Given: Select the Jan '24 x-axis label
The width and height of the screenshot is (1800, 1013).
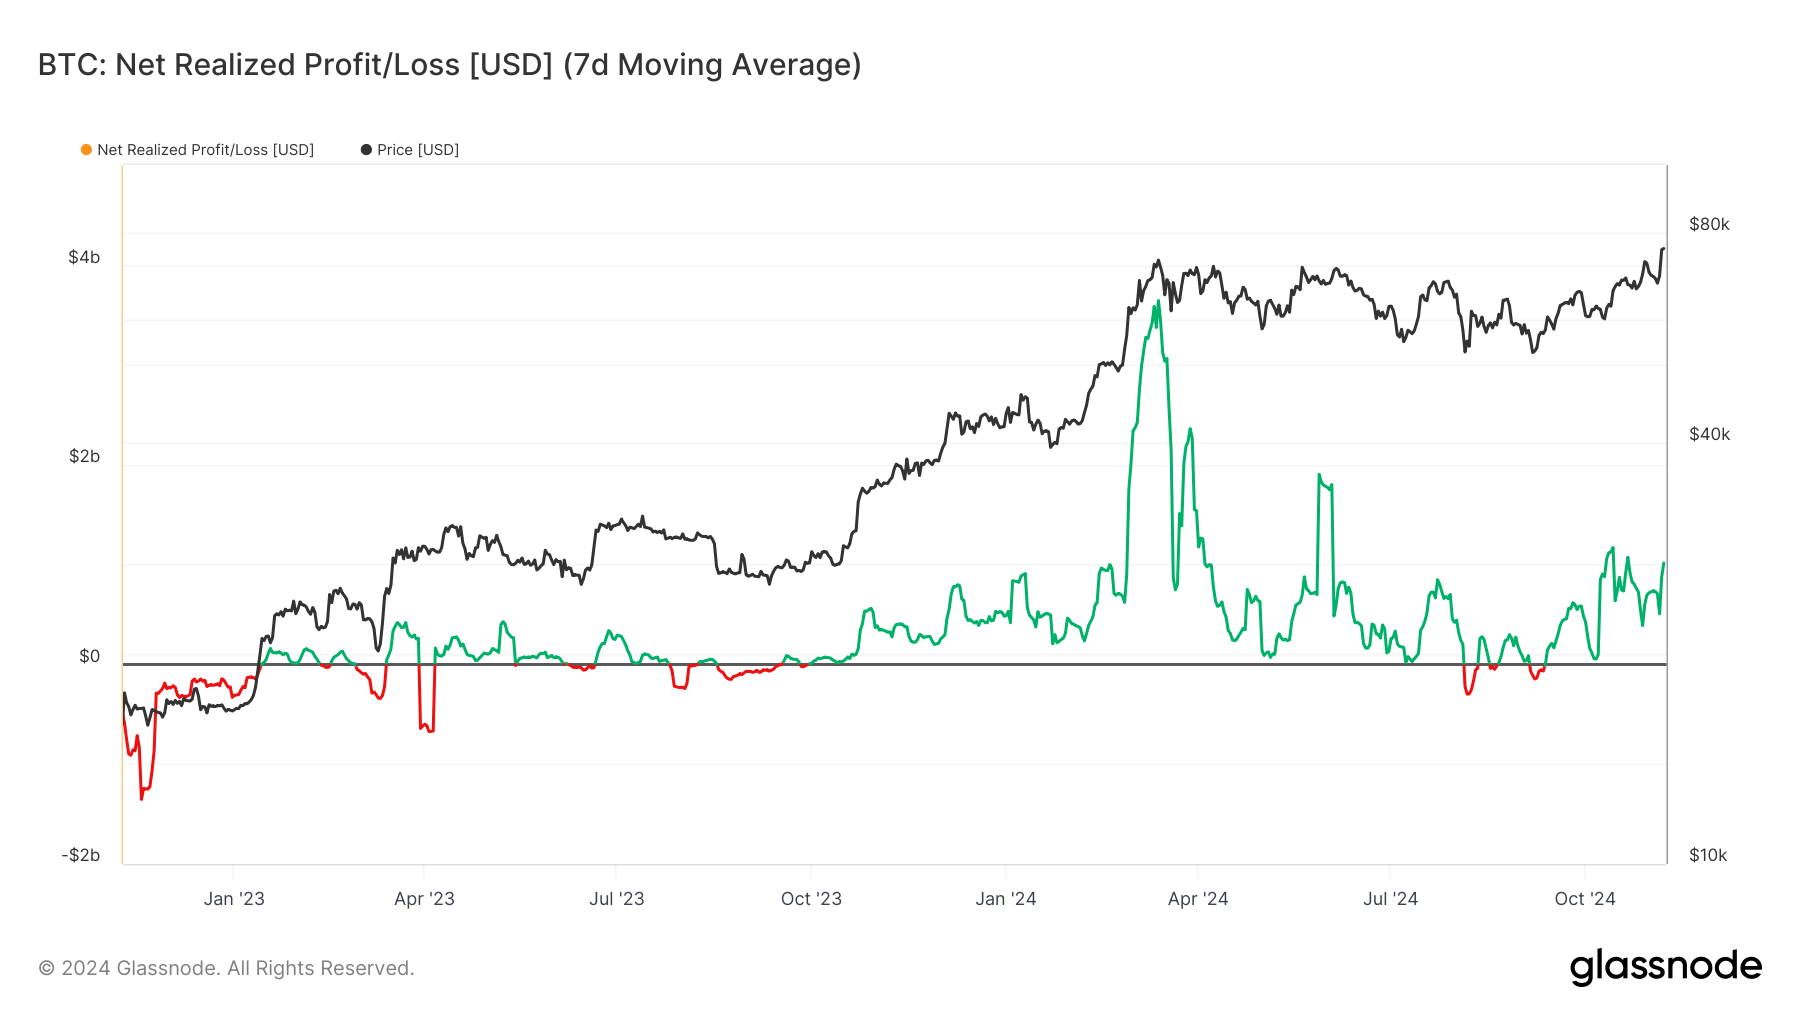Looking at the screenshot, I should tap(1006, 899).
